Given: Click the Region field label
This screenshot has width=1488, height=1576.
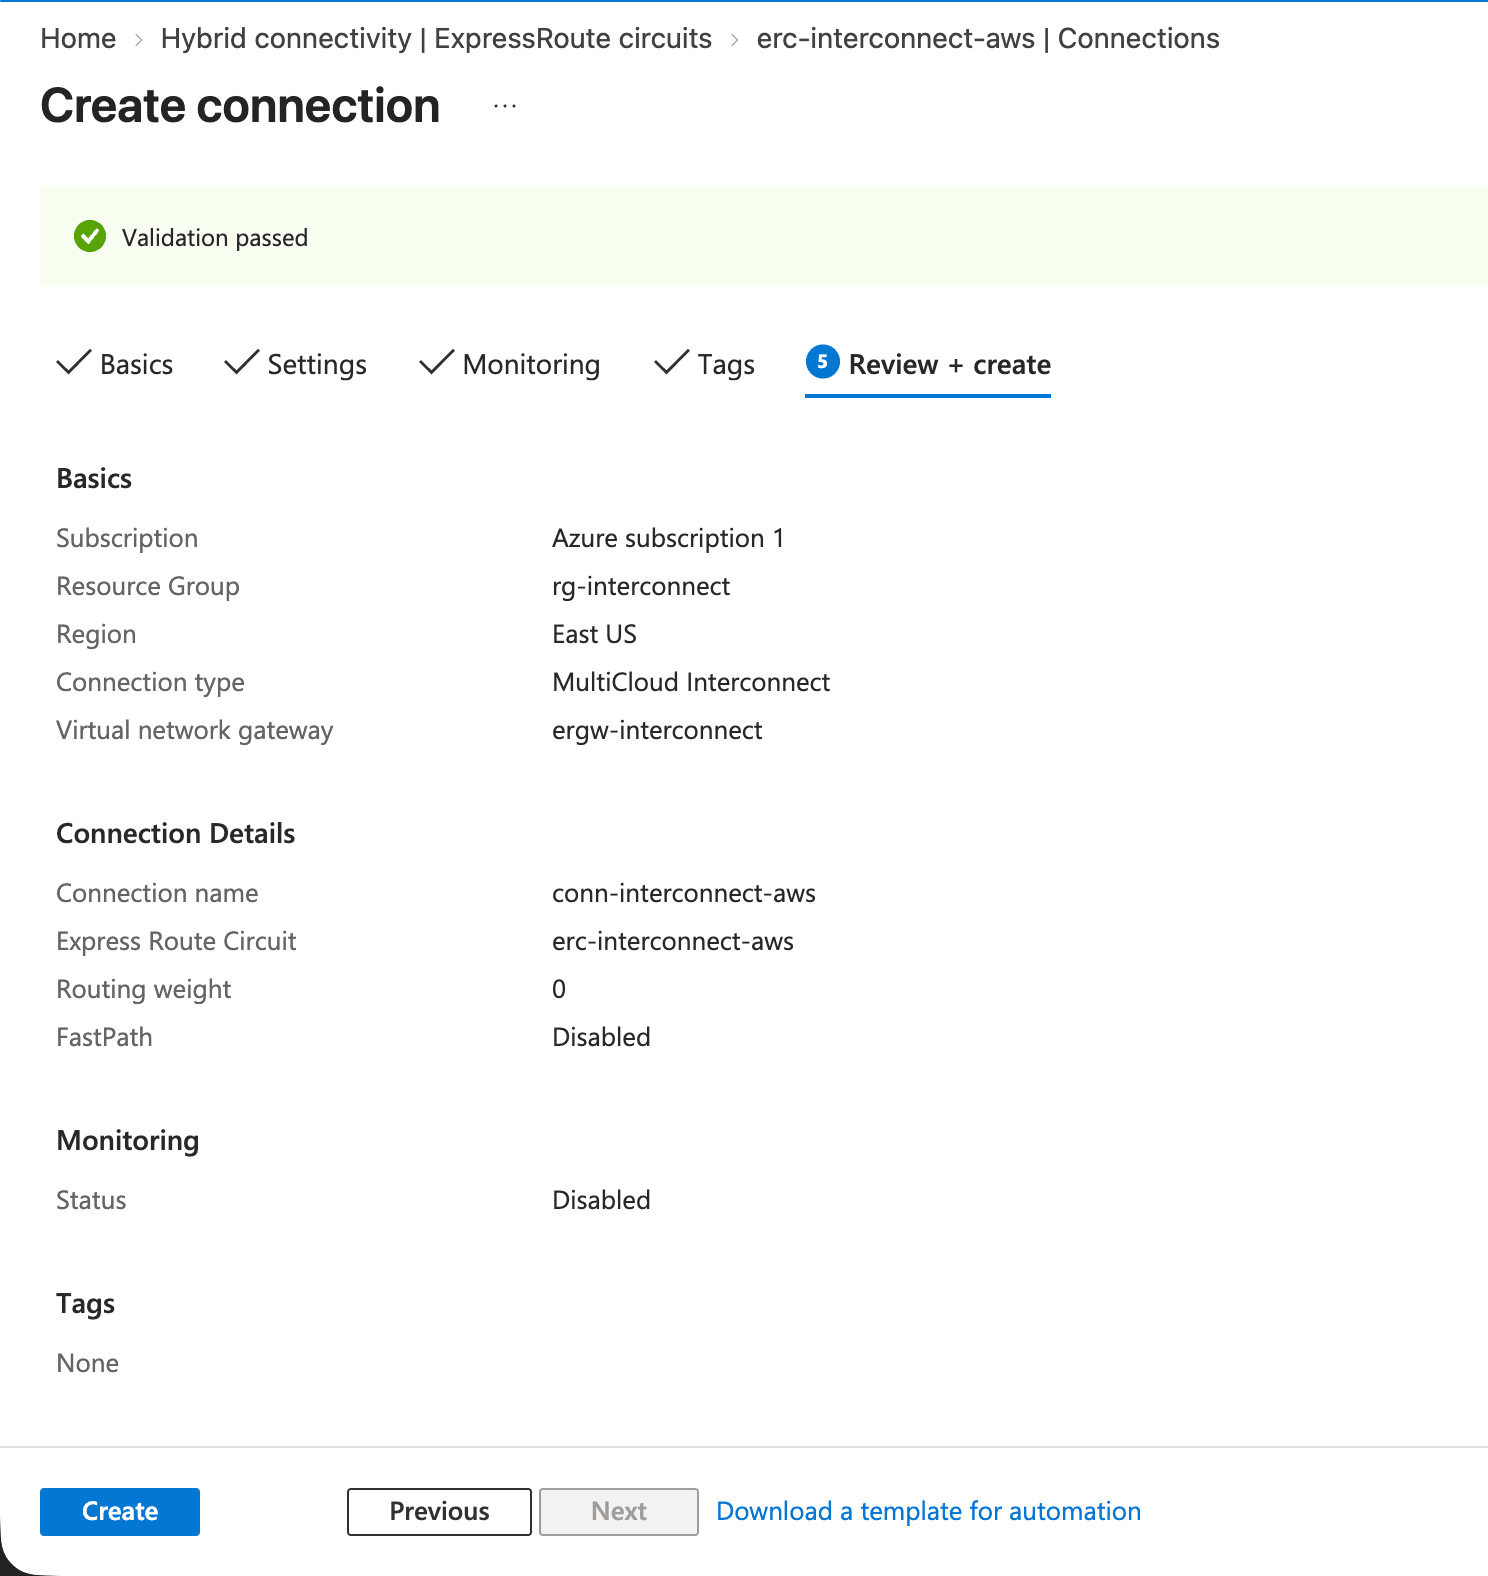Looking at the screenshot, I should (x=96, y=634).
